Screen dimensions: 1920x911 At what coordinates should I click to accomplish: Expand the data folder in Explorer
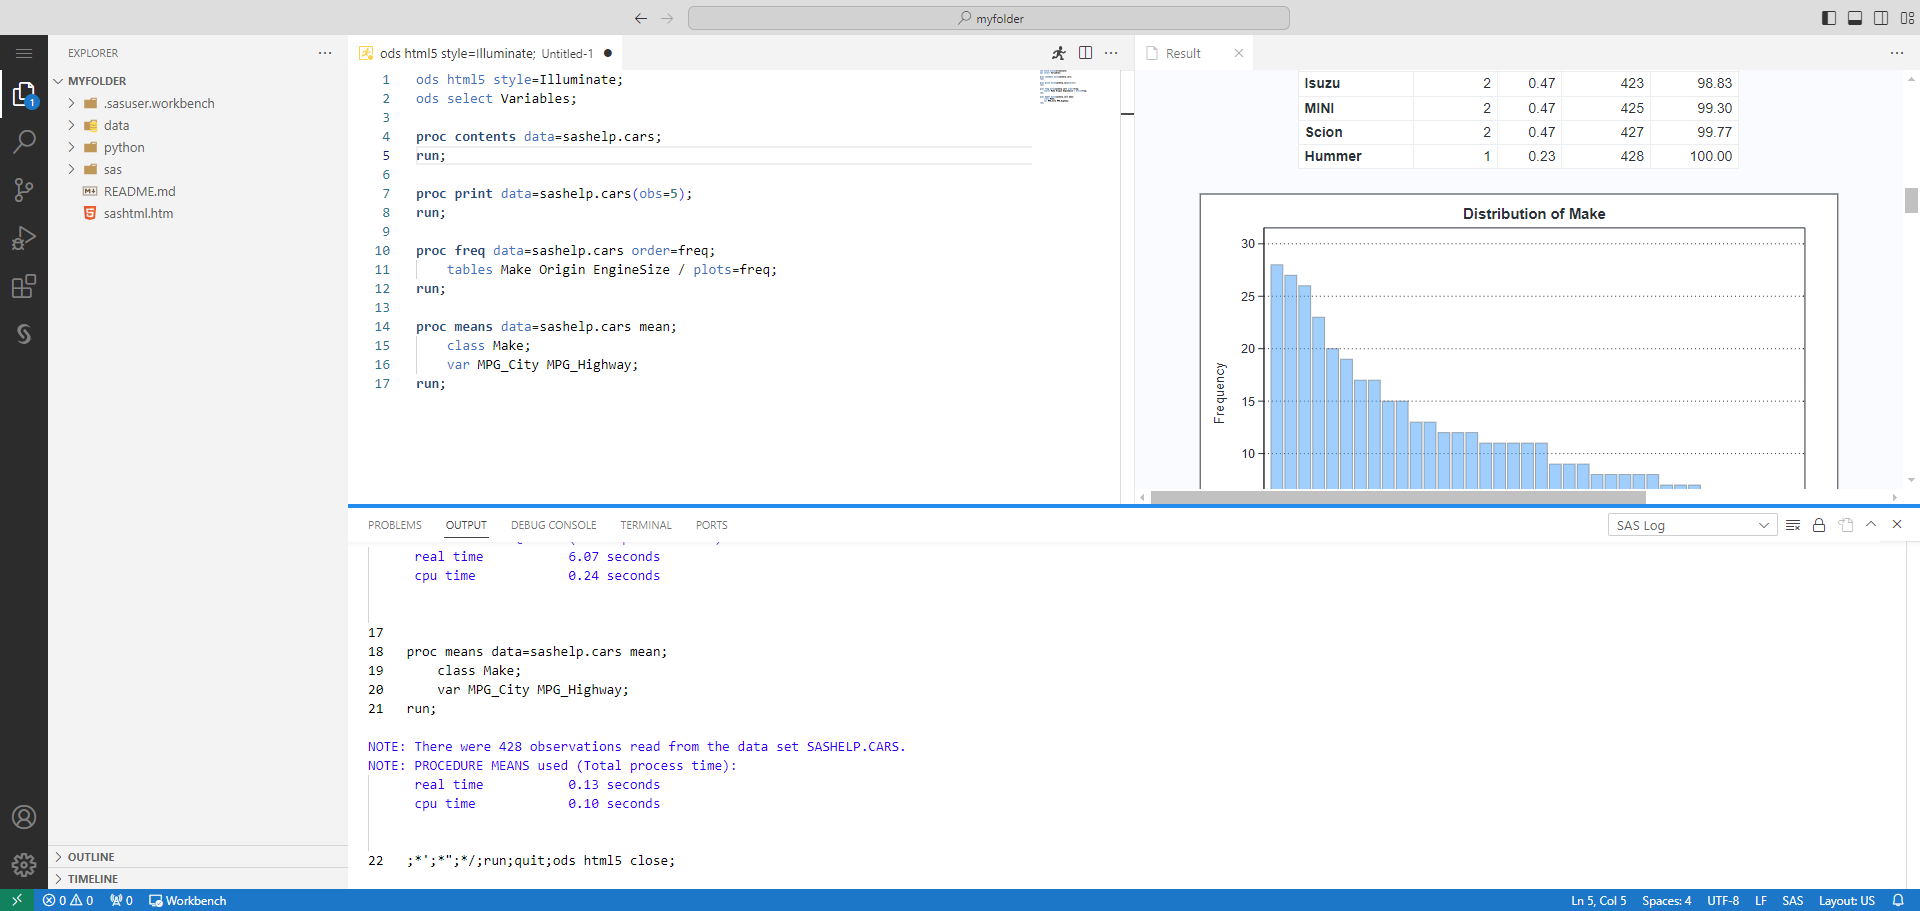click(x=116, y=126)
